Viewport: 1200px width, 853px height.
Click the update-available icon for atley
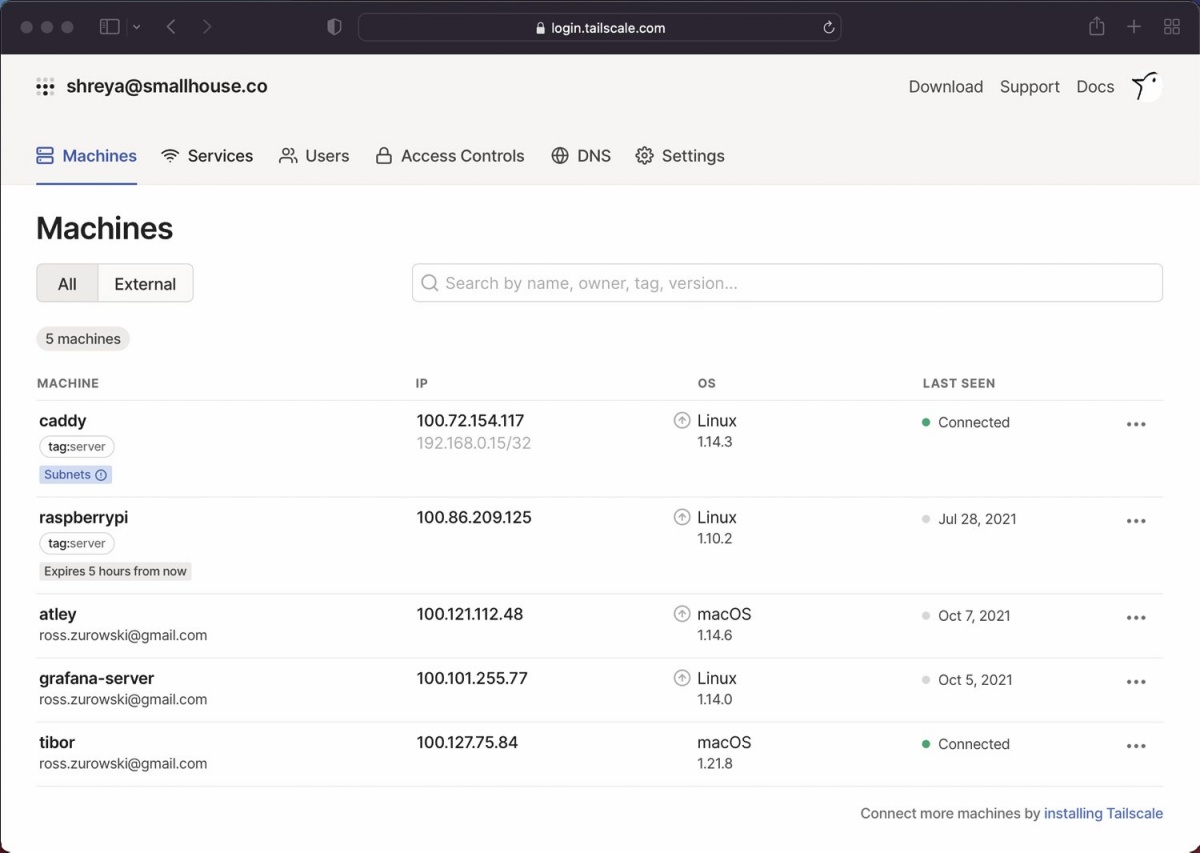pos(682,614)
